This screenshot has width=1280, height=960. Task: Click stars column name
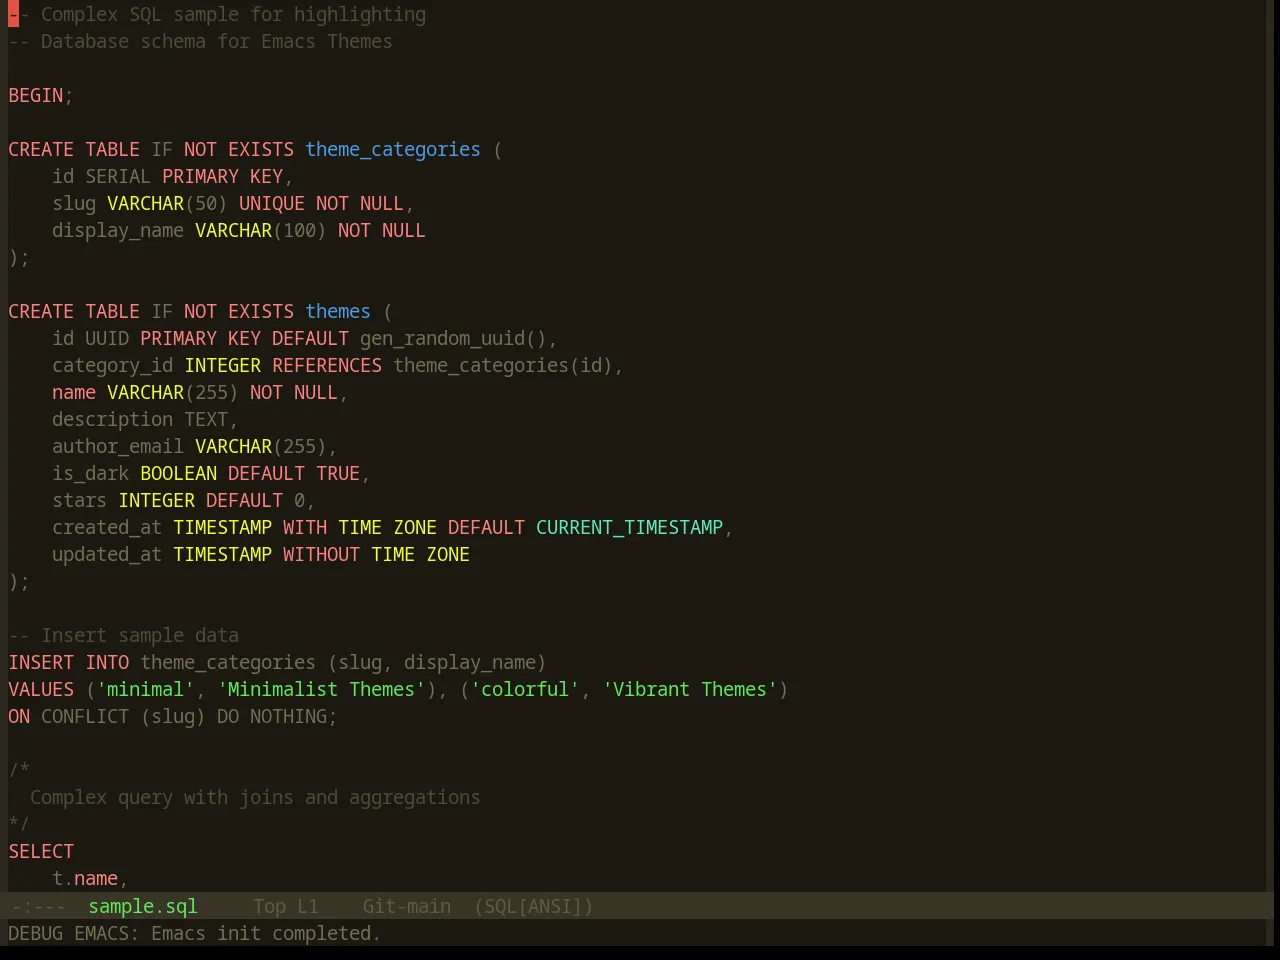click(x=80, y=500)
